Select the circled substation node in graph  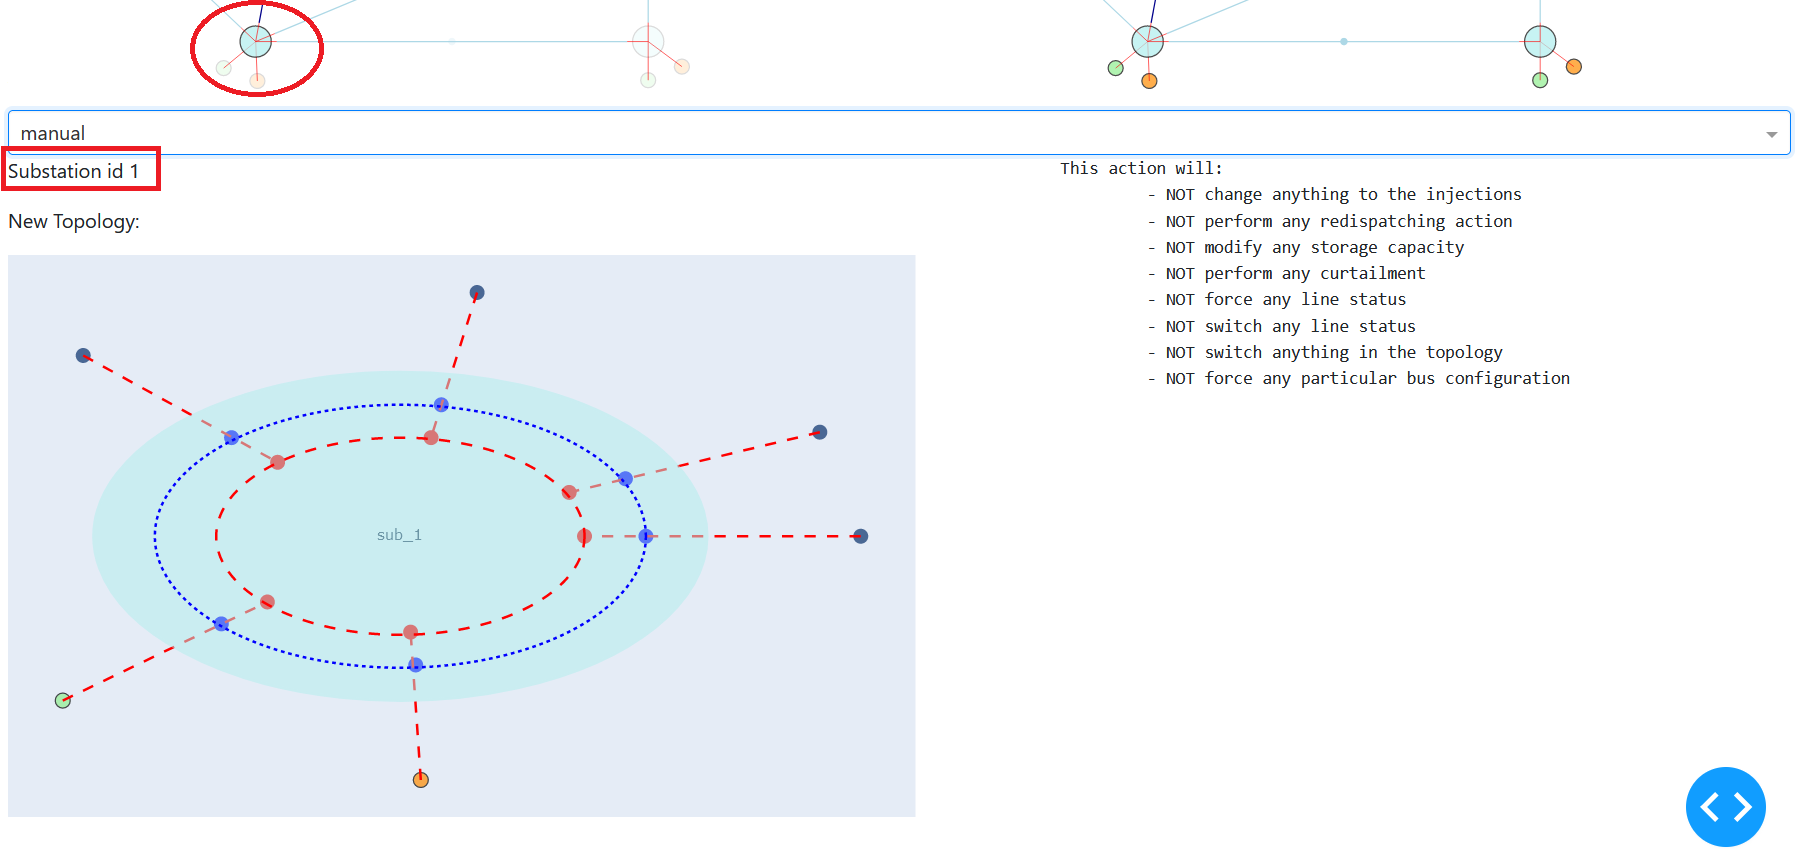click(x=256, y=42)
